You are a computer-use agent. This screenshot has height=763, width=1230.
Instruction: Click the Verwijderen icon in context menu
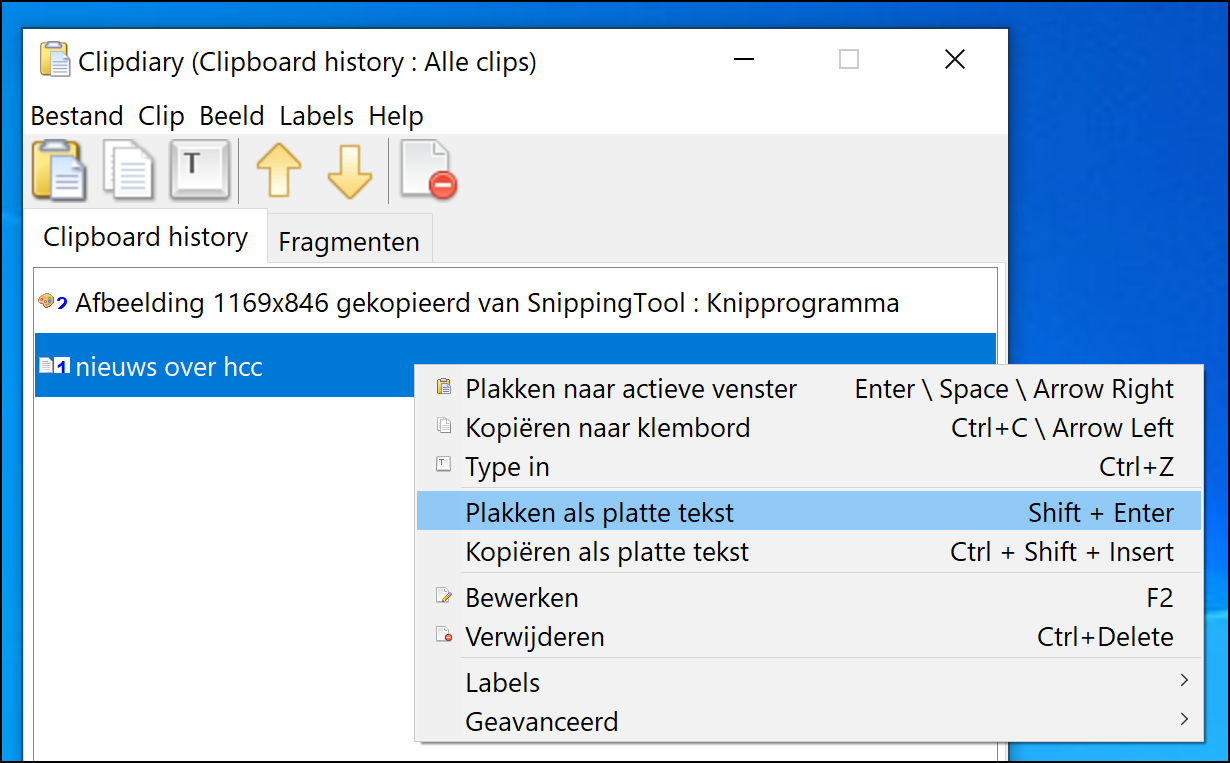click(x=444, y=636)
